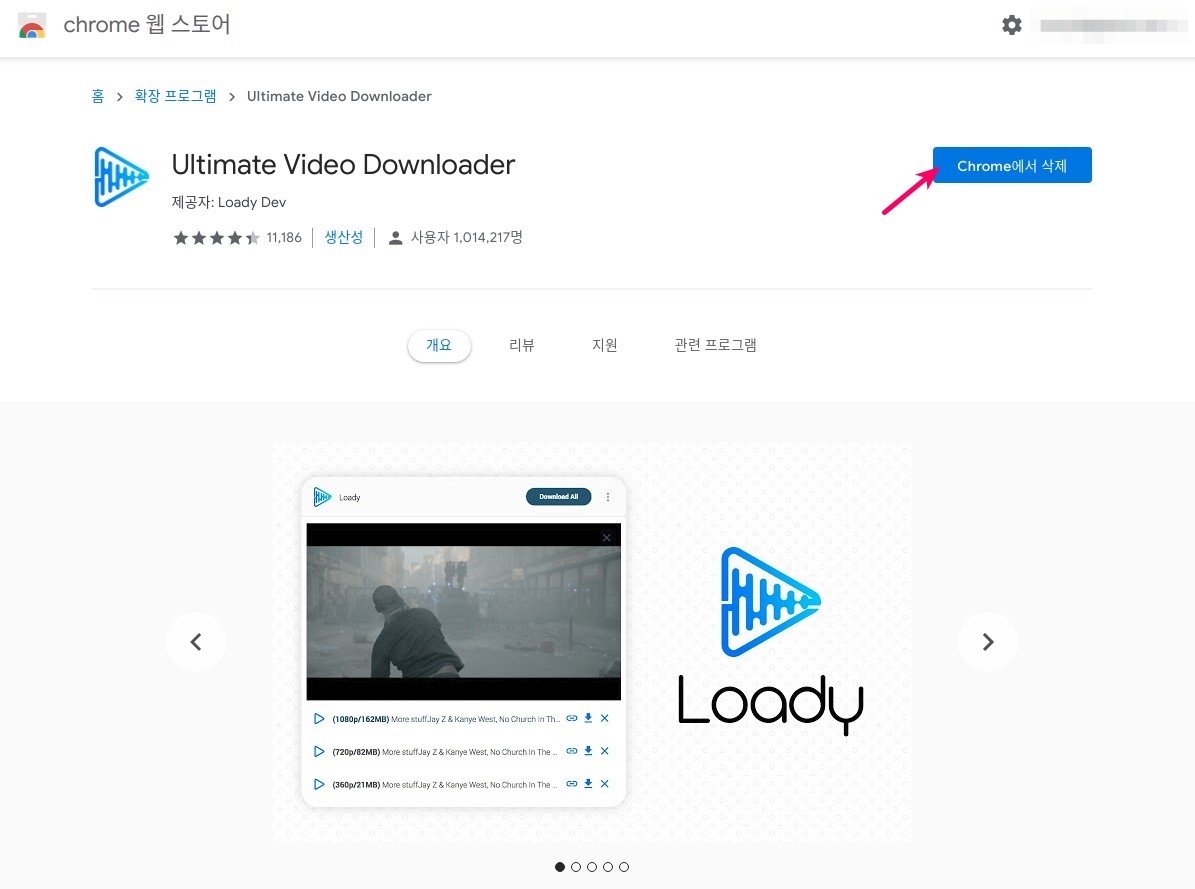Click Ultimate Video Downloader breadcrumb text
Image resolution: width=1195 pixels, height=889 pixels.
[x=339, y=96]
